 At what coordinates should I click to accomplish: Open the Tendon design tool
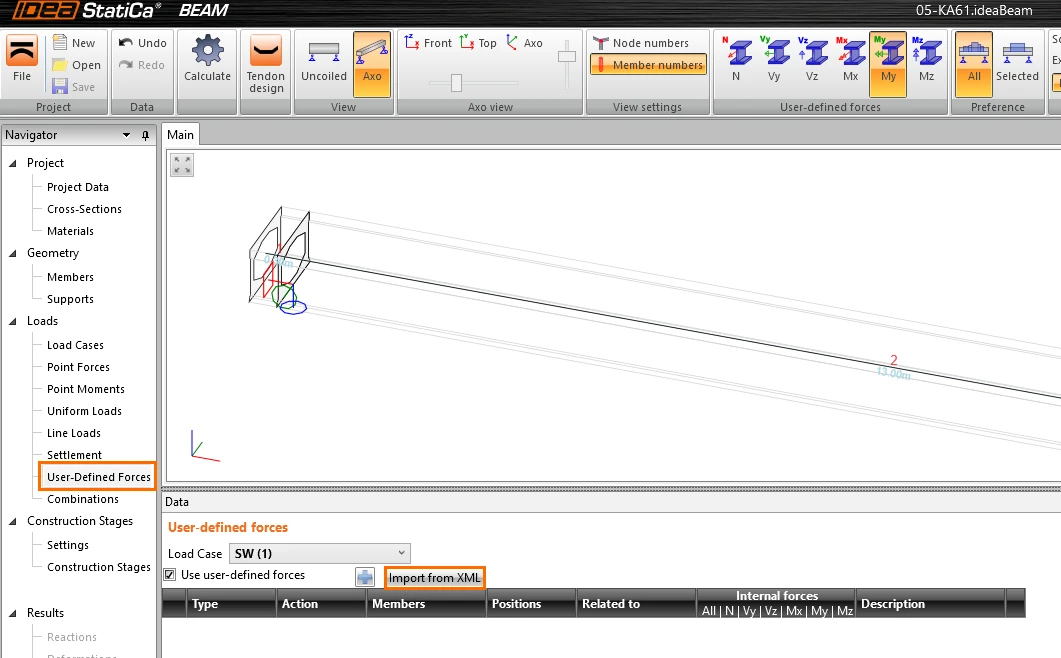[x=265, y=64]
